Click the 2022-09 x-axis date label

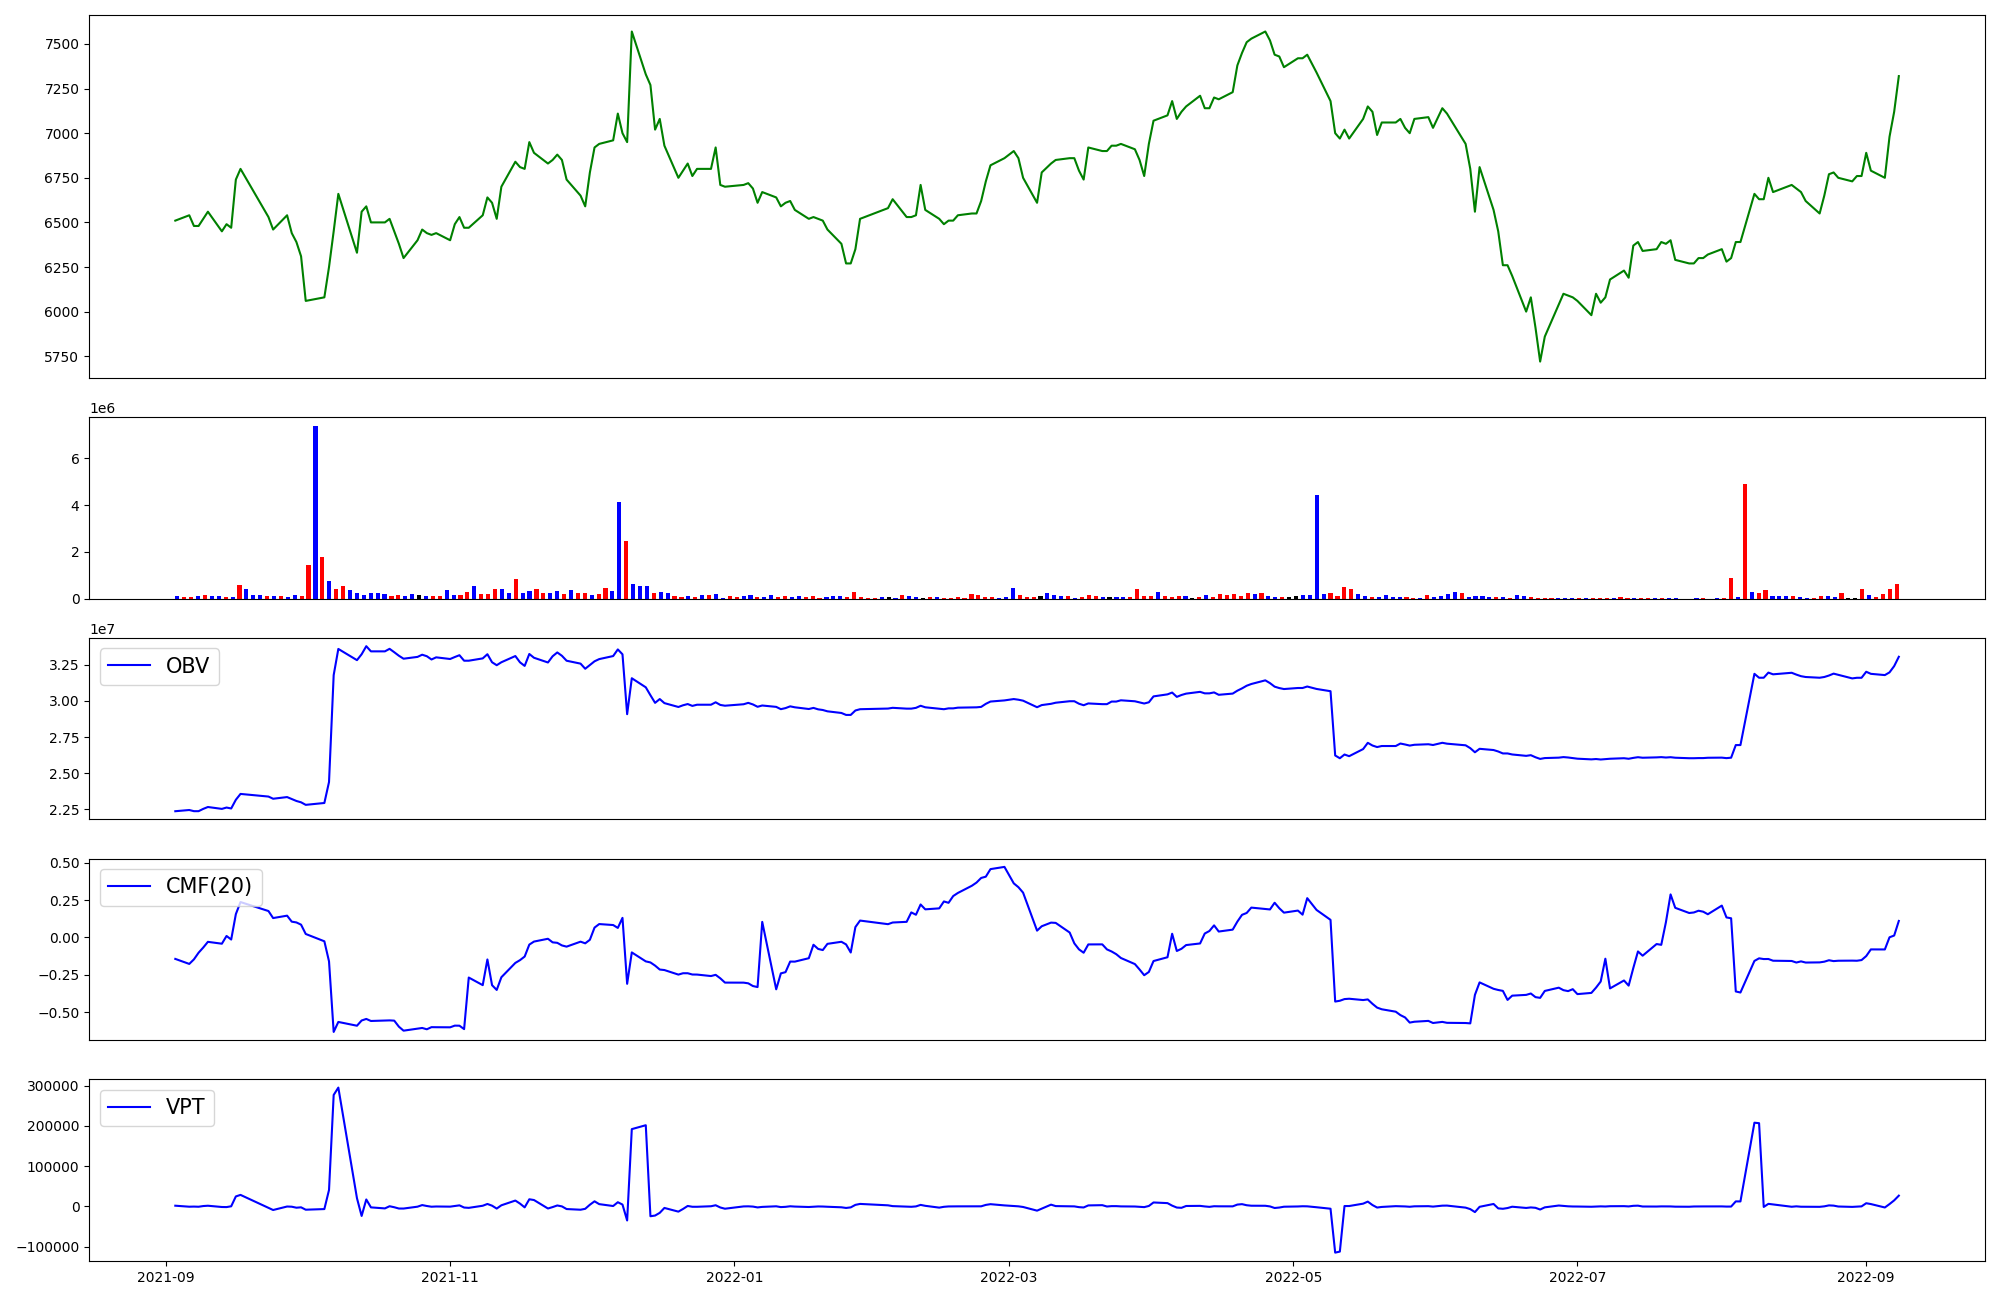pos(1866,1277)
